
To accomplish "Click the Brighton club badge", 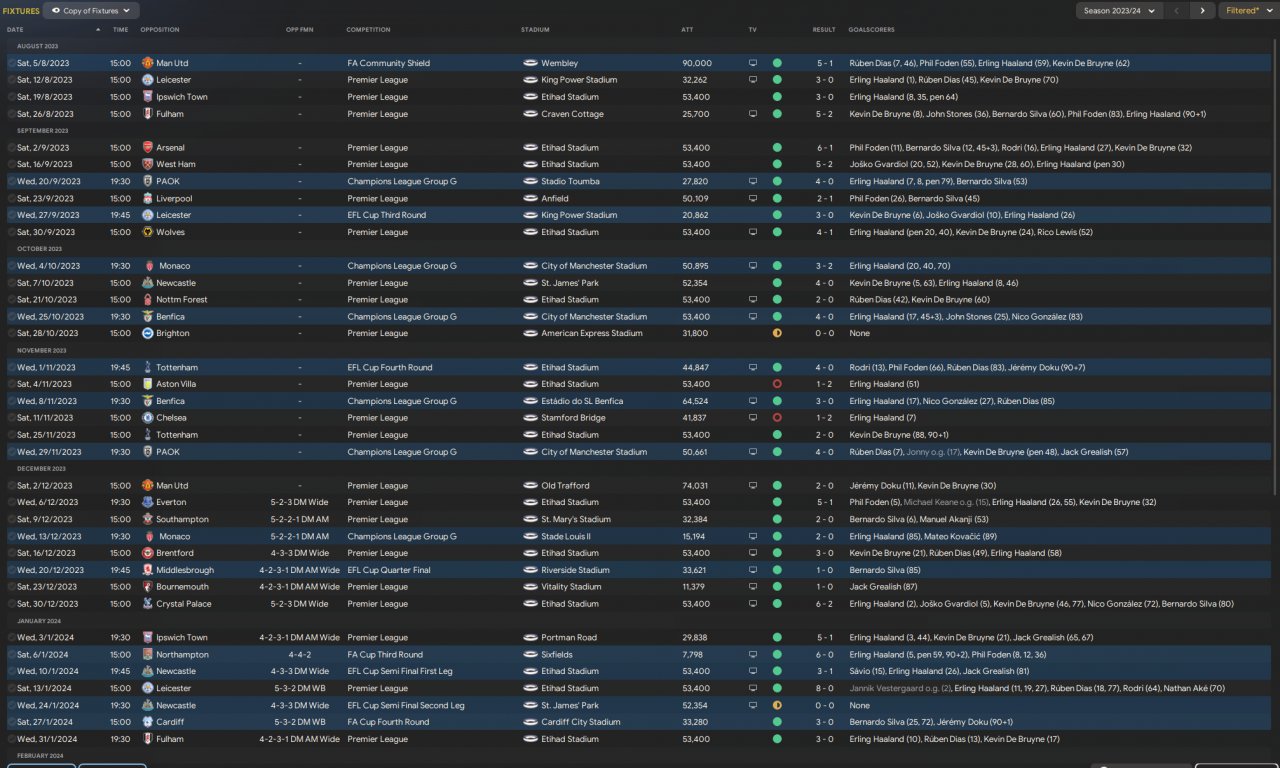I will pyautogui.click(x=148, y=333).
